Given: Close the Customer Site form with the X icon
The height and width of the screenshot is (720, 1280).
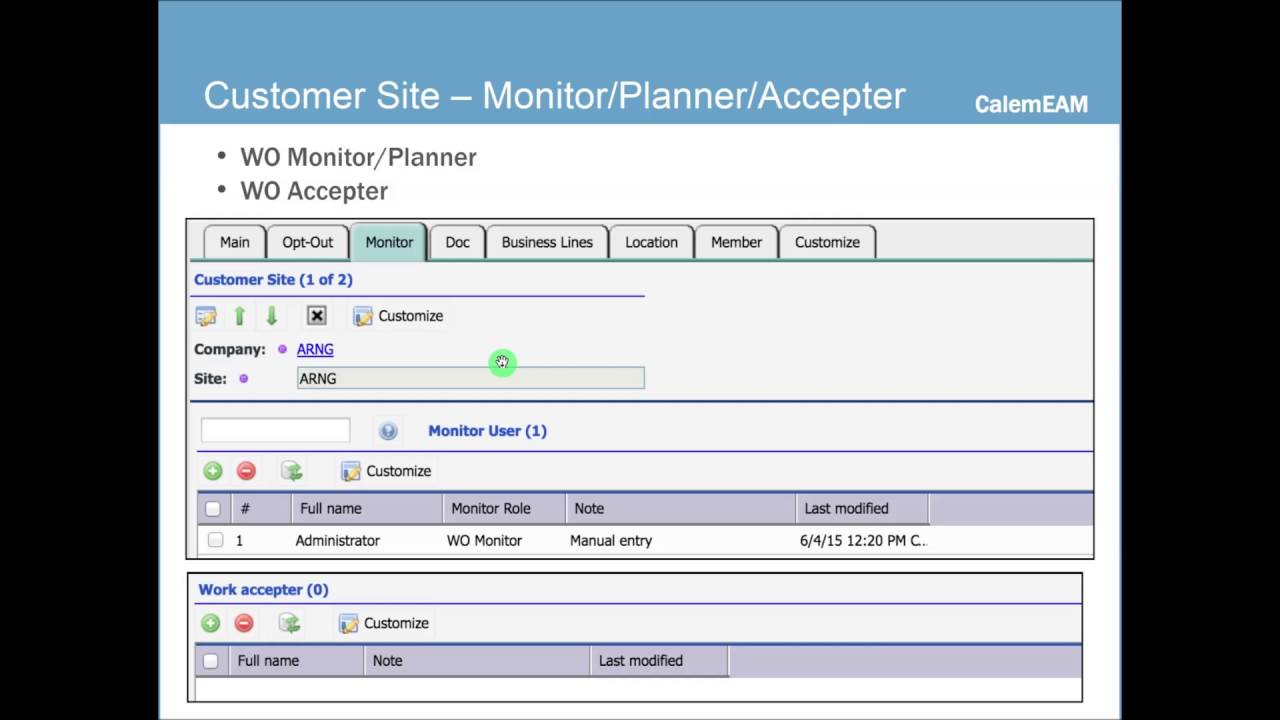Looking at the screenshot, I should click(x=317, y=316).
